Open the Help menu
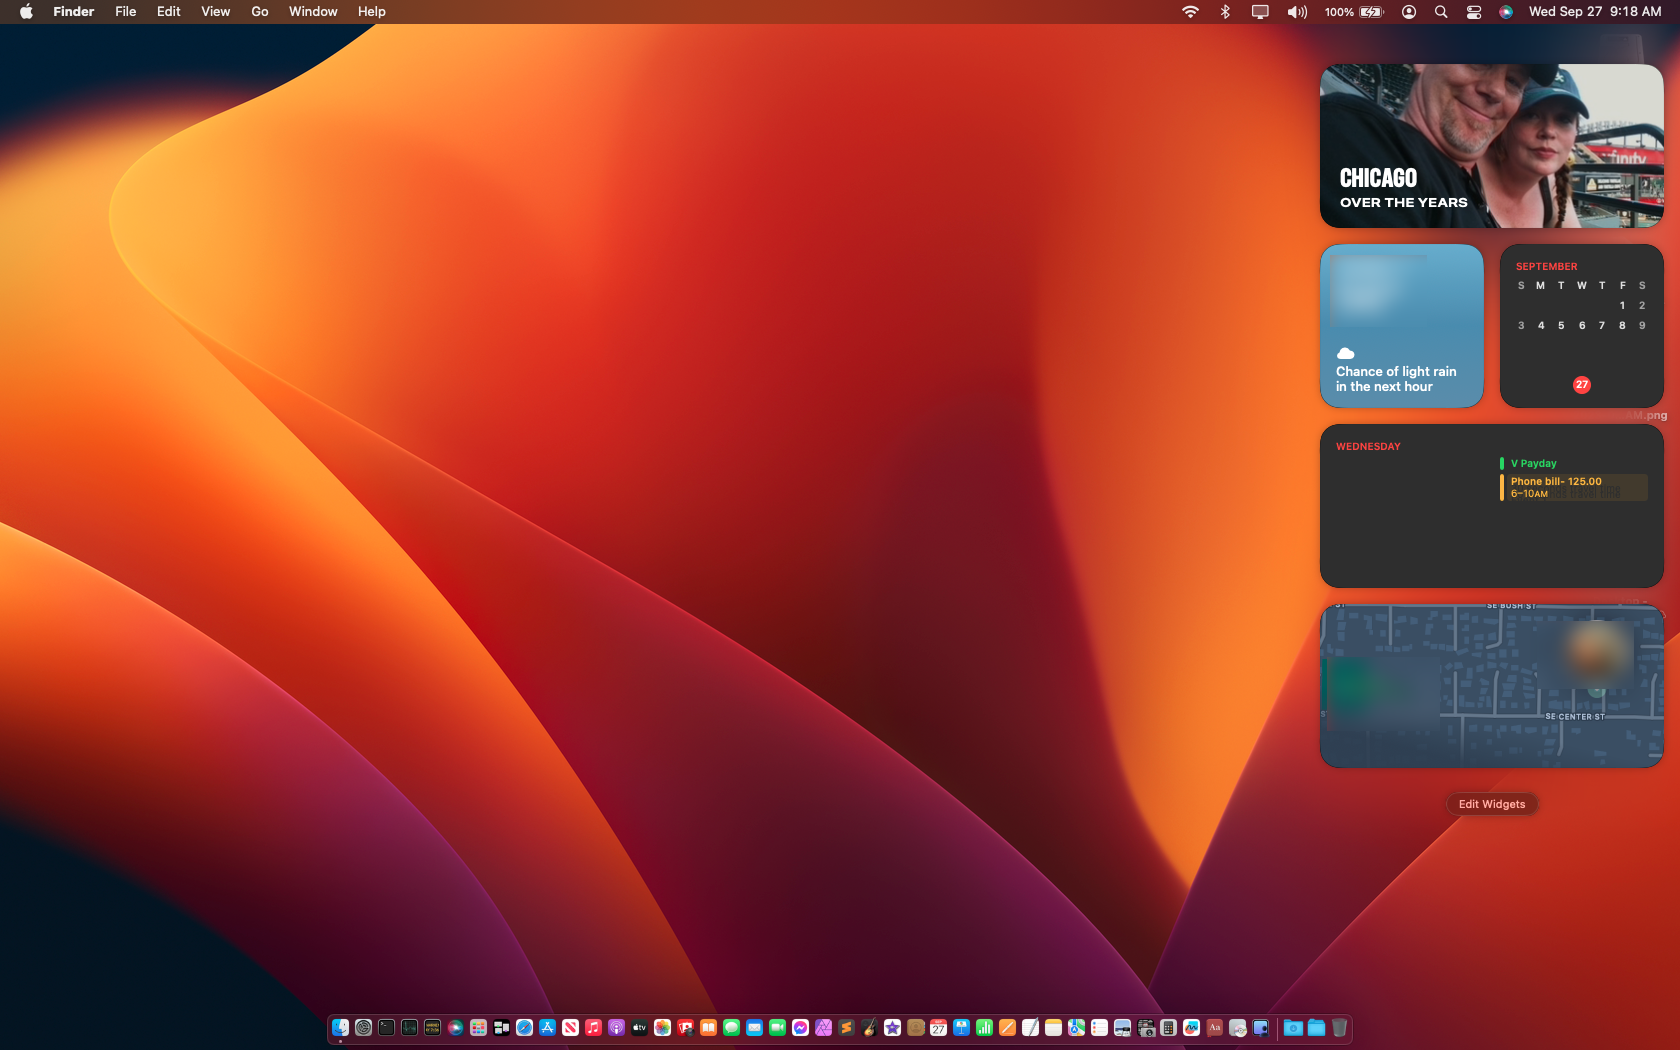Viewport: 1680px width, 1050px height. 371,11
